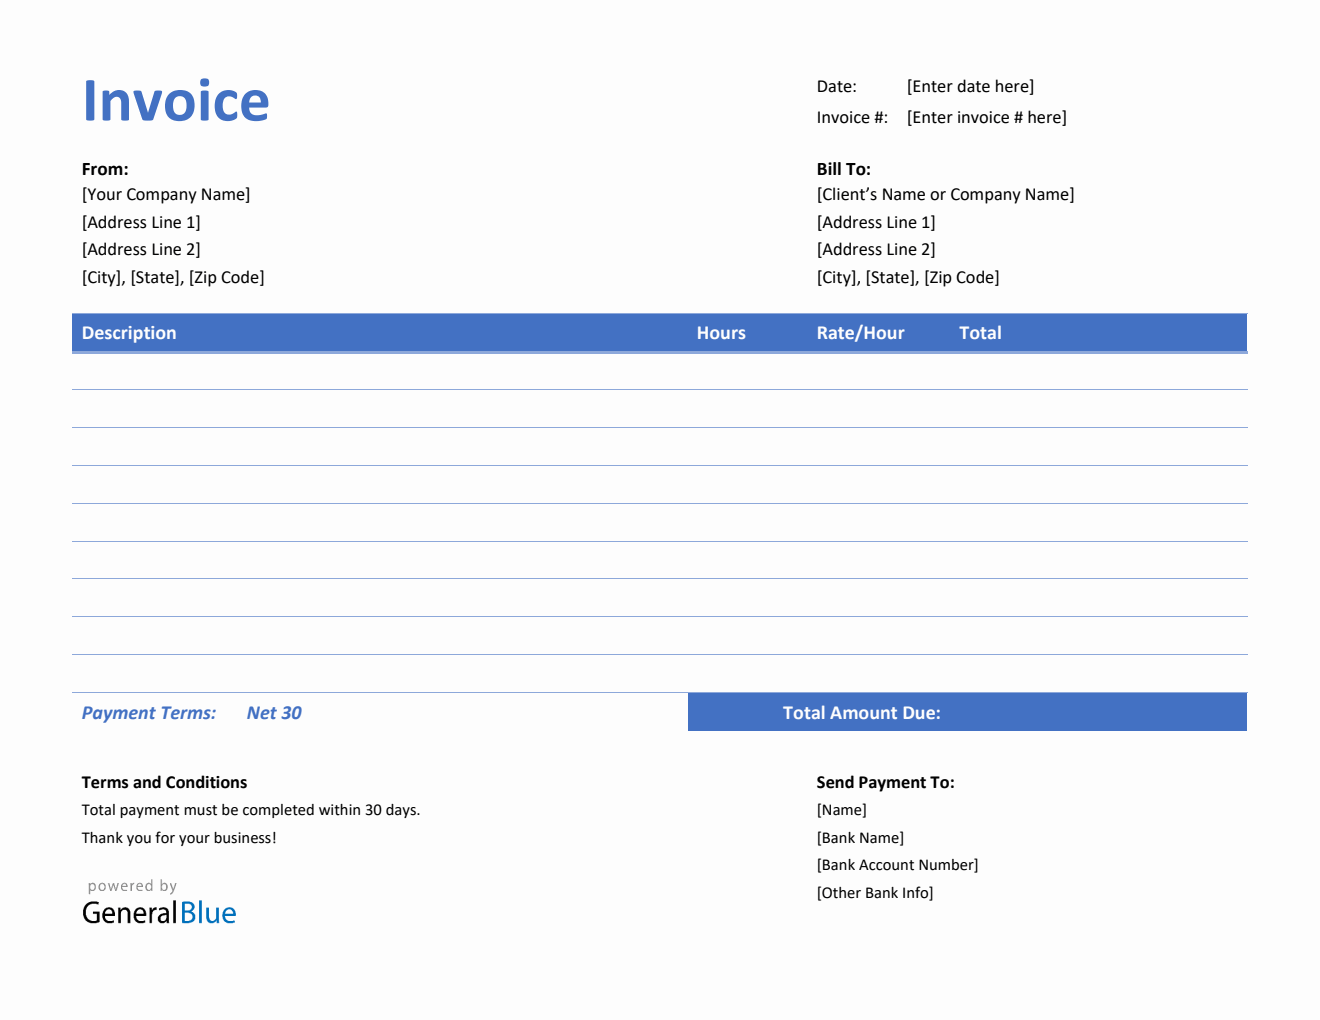Select the Net 30 payment term
The image size is (1320, 1020).
coord(273,712)
